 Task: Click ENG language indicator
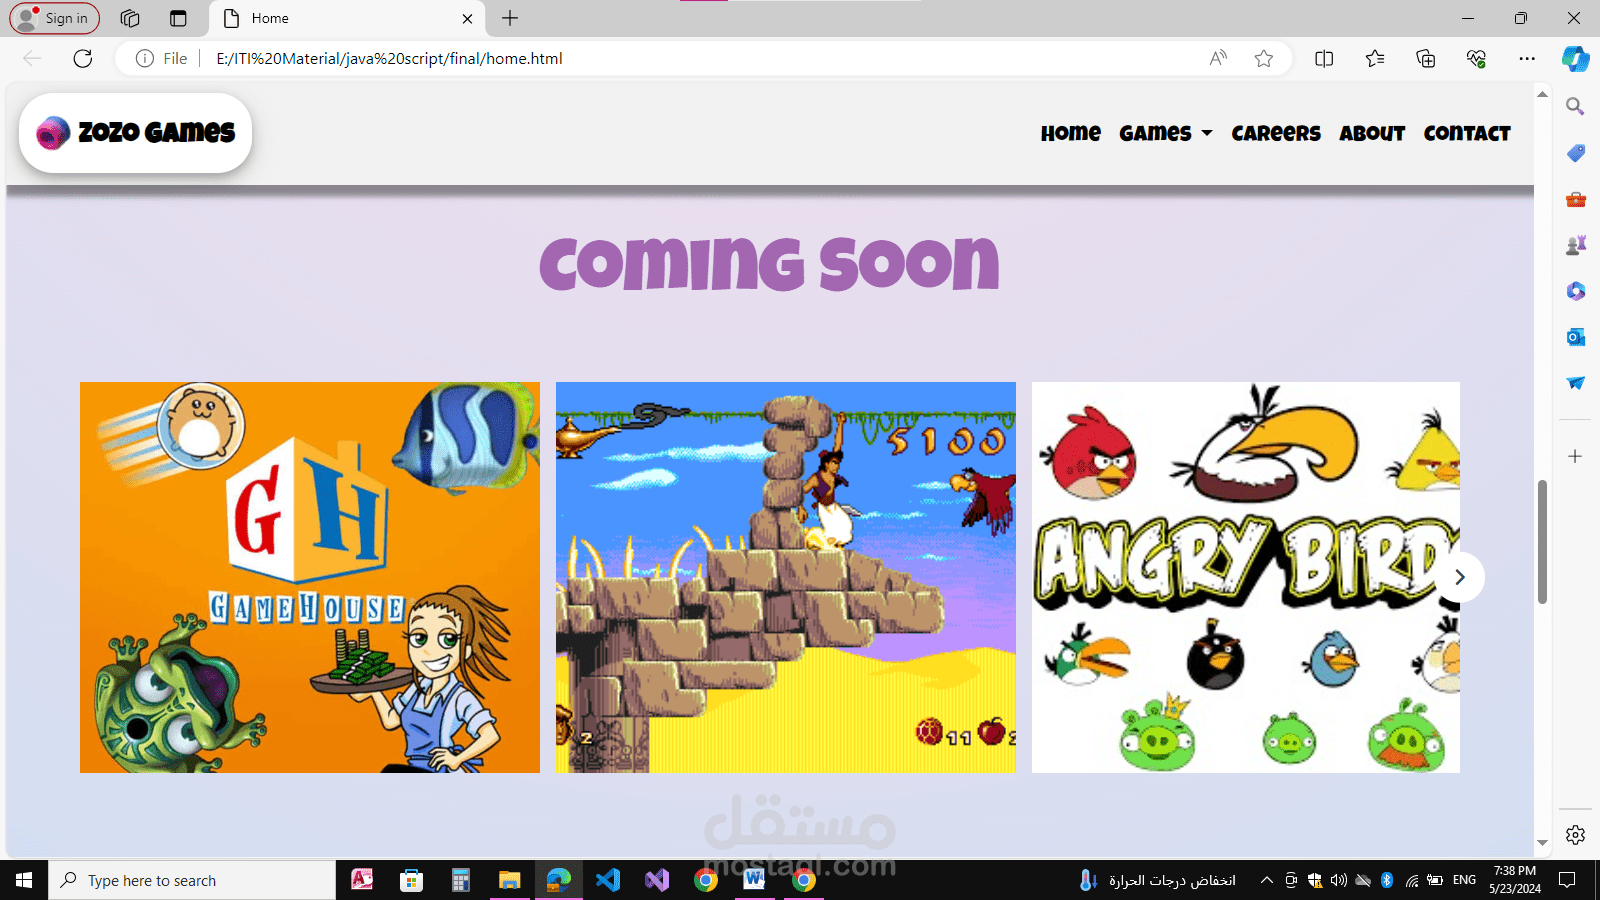coord(1464,880)
